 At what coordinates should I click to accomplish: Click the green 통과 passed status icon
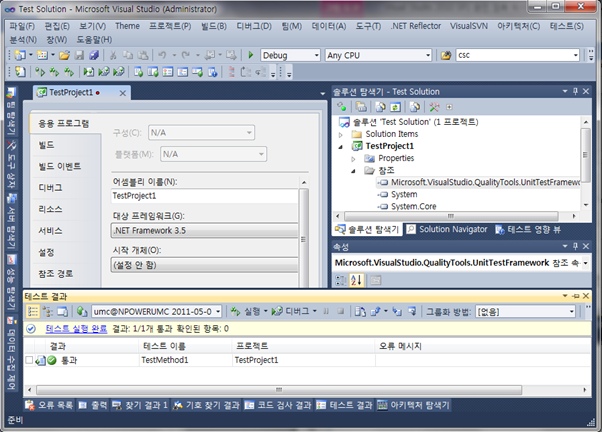click(x=52, y=360)
